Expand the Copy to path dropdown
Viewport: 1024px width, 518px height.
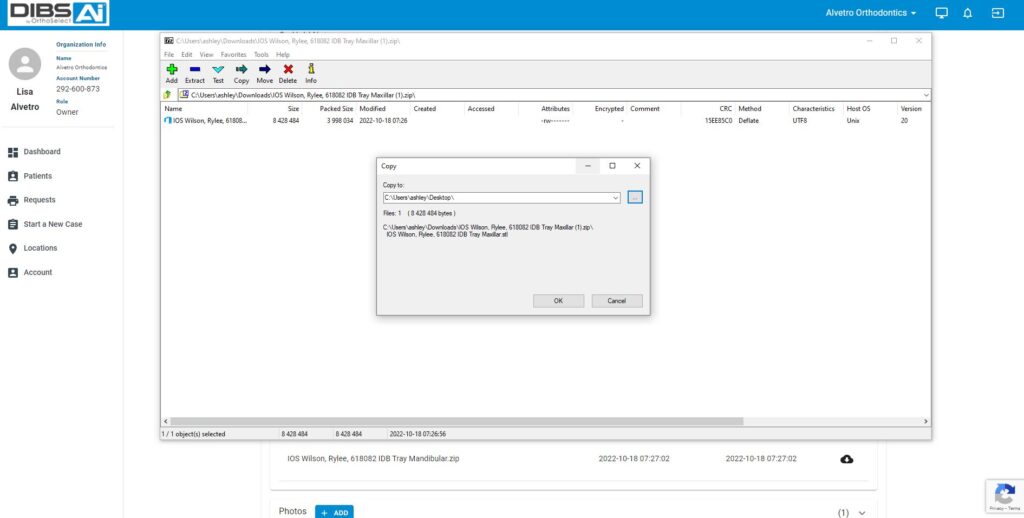pyautogui.click(x=616, y=198)
